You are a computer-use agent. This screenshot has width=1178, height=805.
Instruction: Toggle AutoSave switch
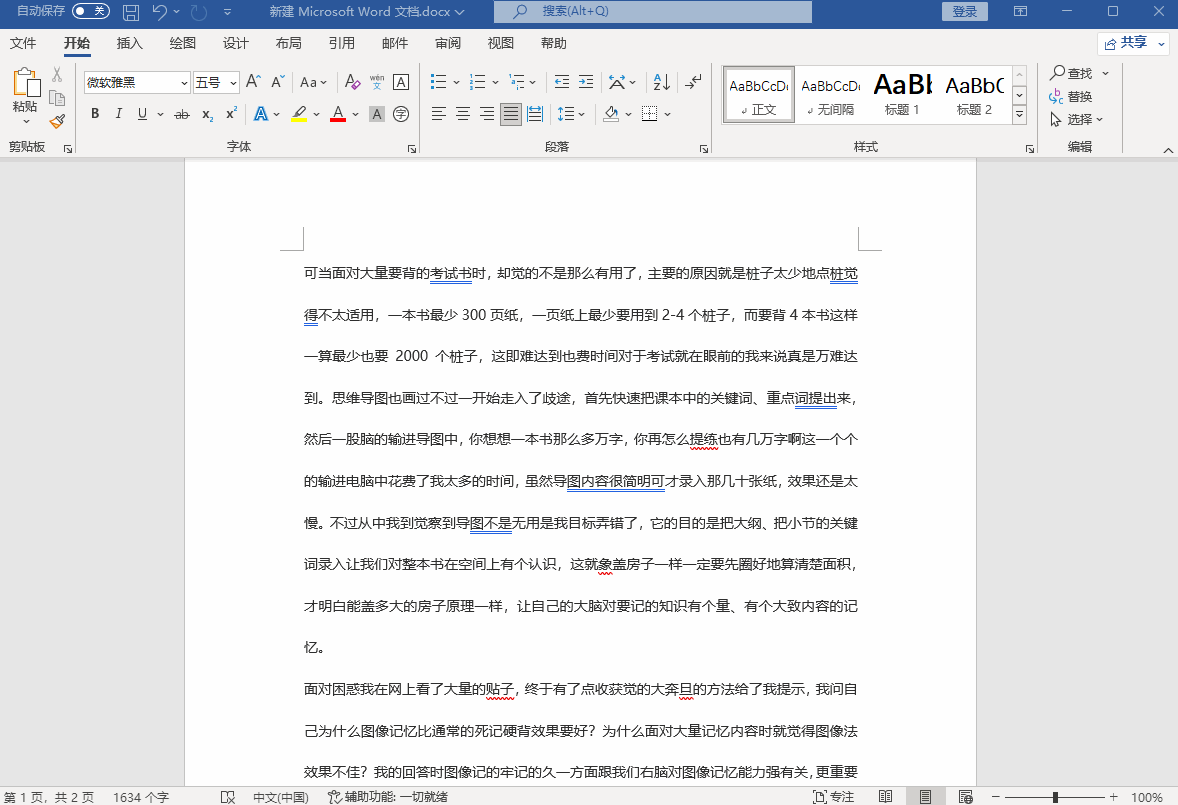pyautogui.click(x=91, y=11)
